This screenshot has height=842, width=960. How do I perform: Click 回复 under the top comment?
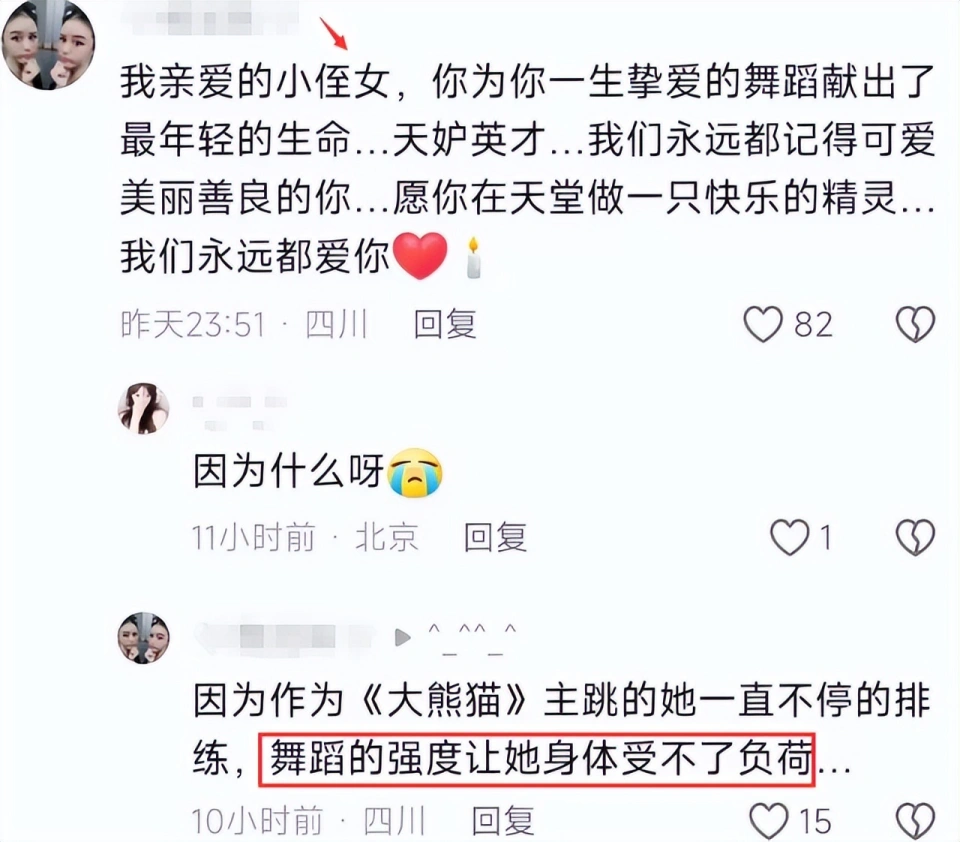pos(445,324)
